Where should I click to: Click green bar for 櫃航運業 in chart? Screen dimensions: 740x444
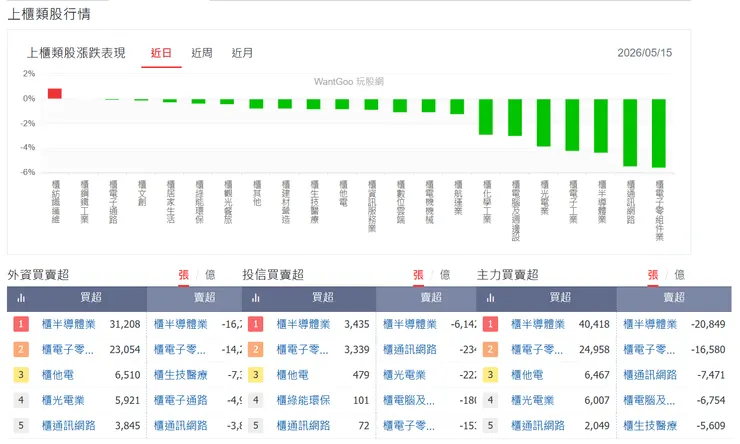(457, 106)
